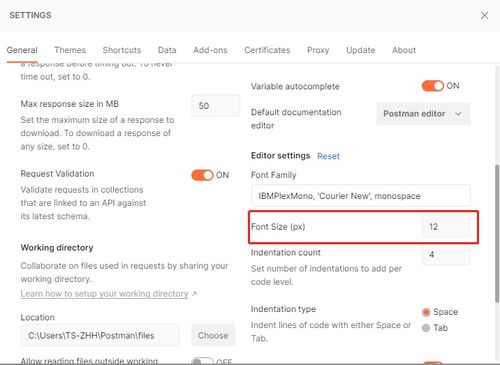The width and height of the screenshot is (500, 365).
Task: Click the Choose location button
Action: (213, 335)
